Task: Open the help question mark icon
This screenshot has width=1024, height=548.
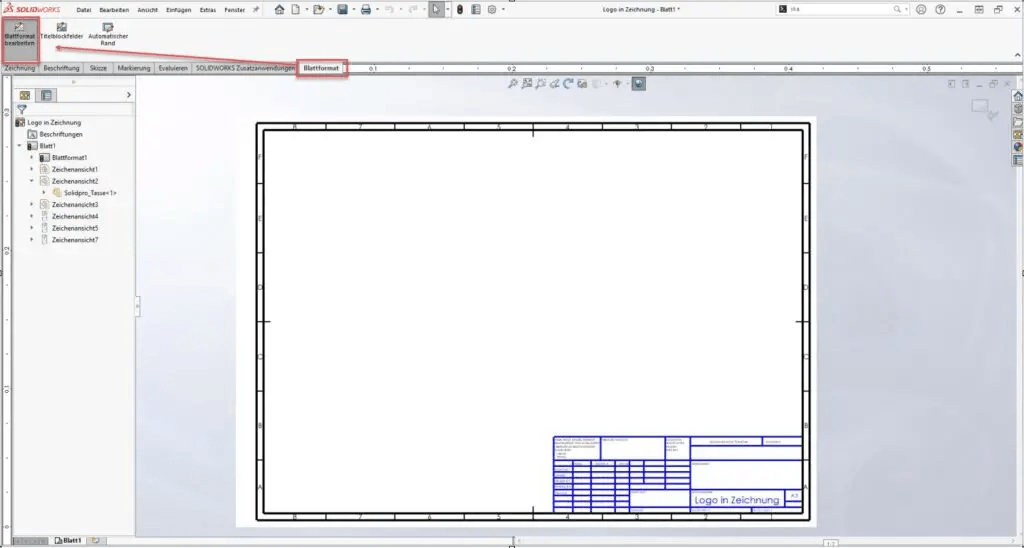Action: pyautogui.click(x=939, y=10)
